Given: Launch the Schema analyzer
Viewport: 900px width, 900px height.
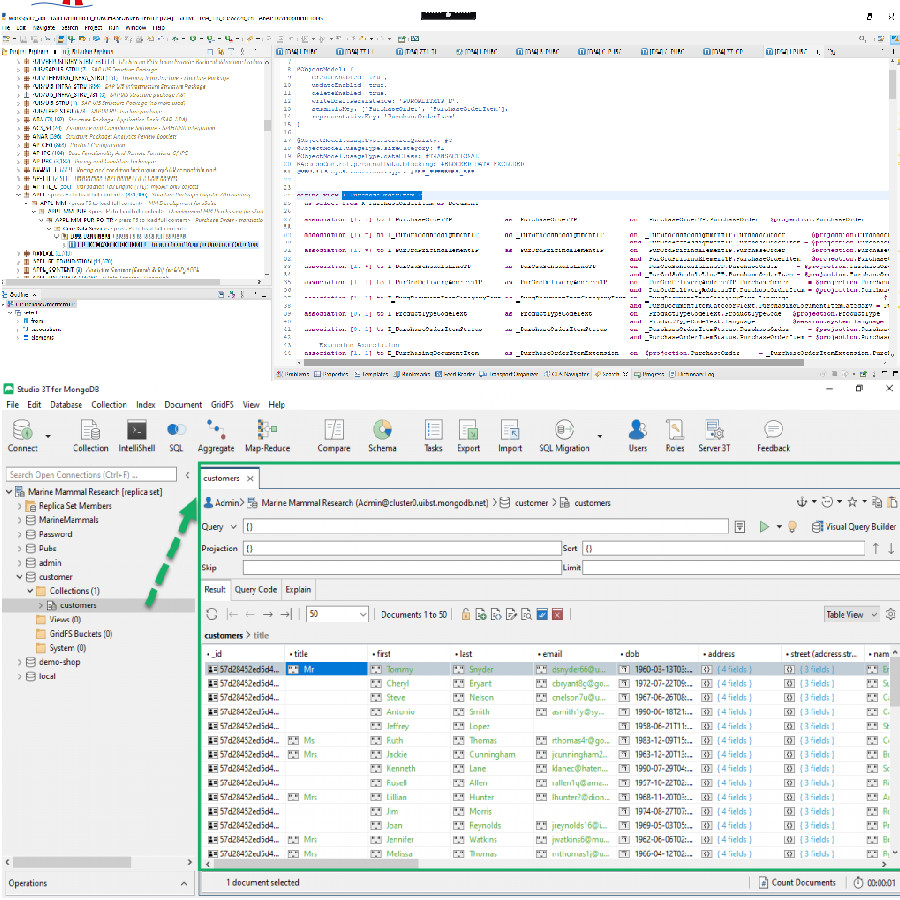Looking at the screenshot, I should [382, 432].
